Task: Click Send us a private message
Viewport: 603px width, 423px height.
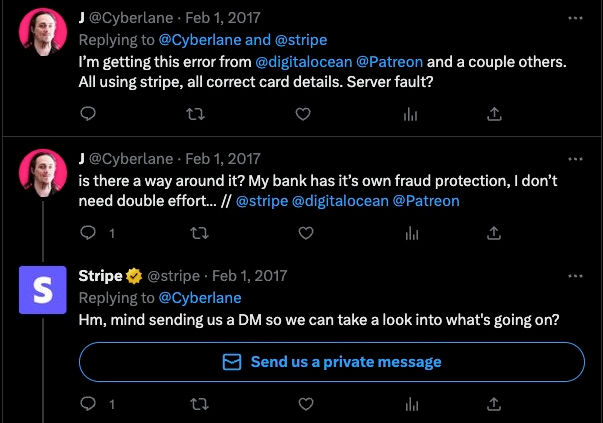Action: (331, 361)
